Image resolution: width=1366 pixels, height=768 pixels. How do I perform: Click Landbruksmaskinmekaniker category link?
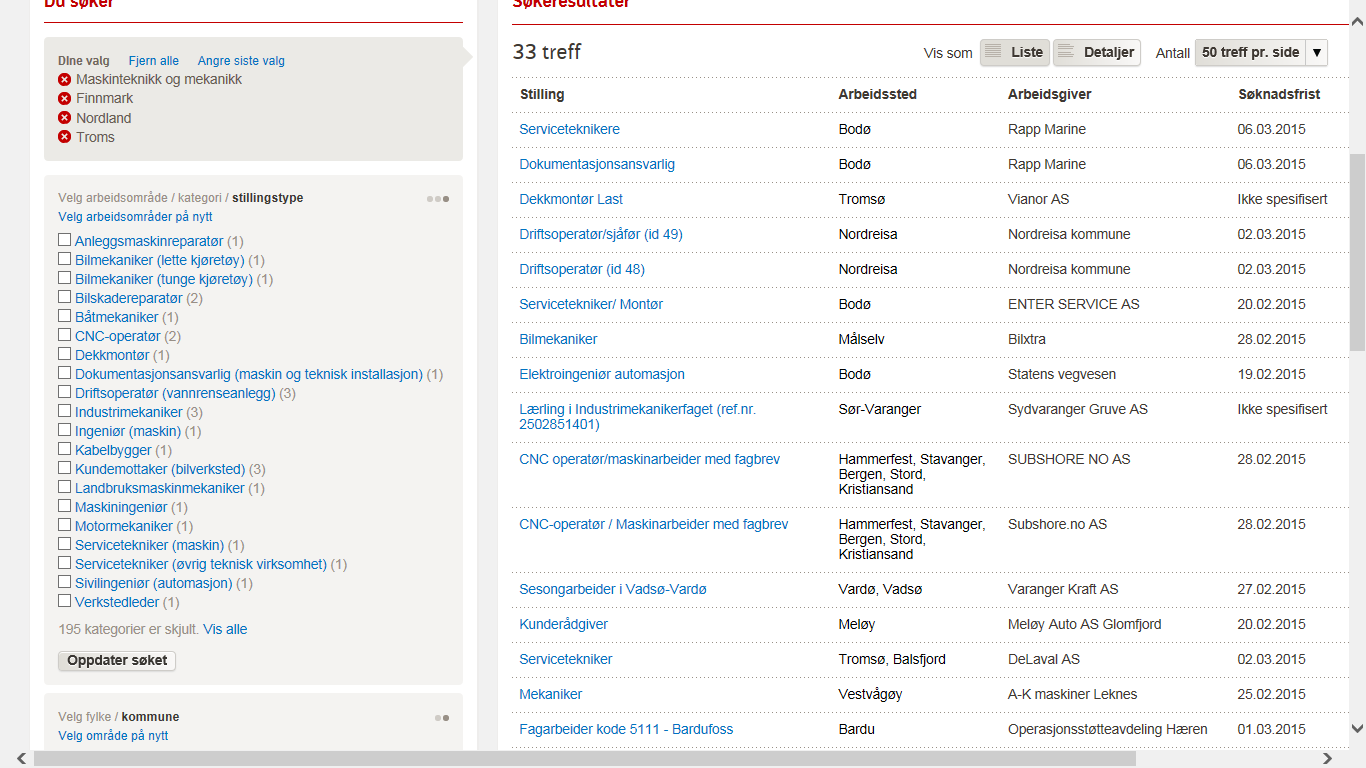[160, 488]
